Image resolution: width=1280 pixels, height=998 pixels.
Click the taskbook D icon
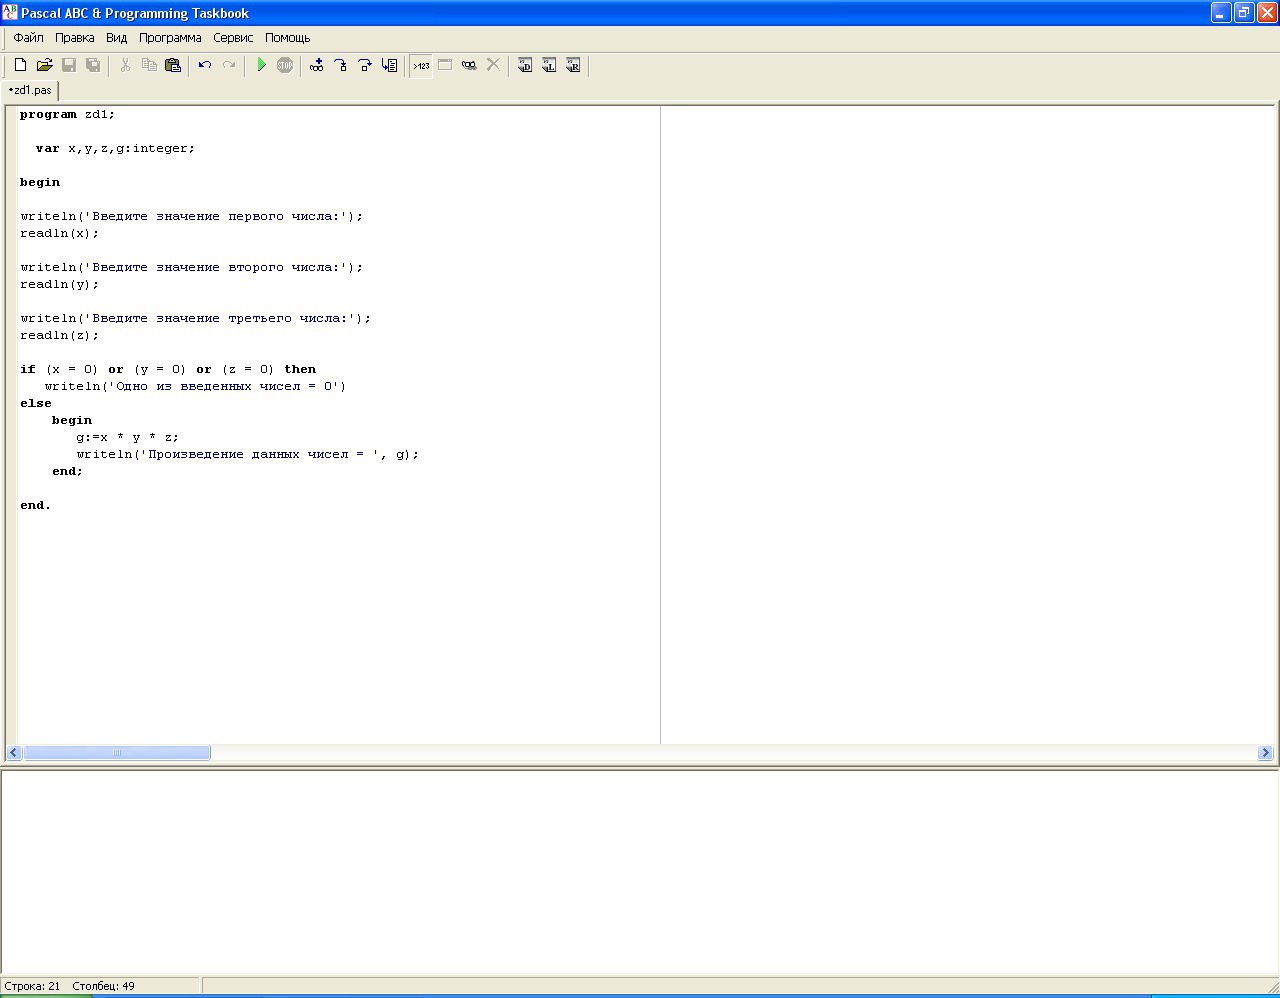coord(525,65)
